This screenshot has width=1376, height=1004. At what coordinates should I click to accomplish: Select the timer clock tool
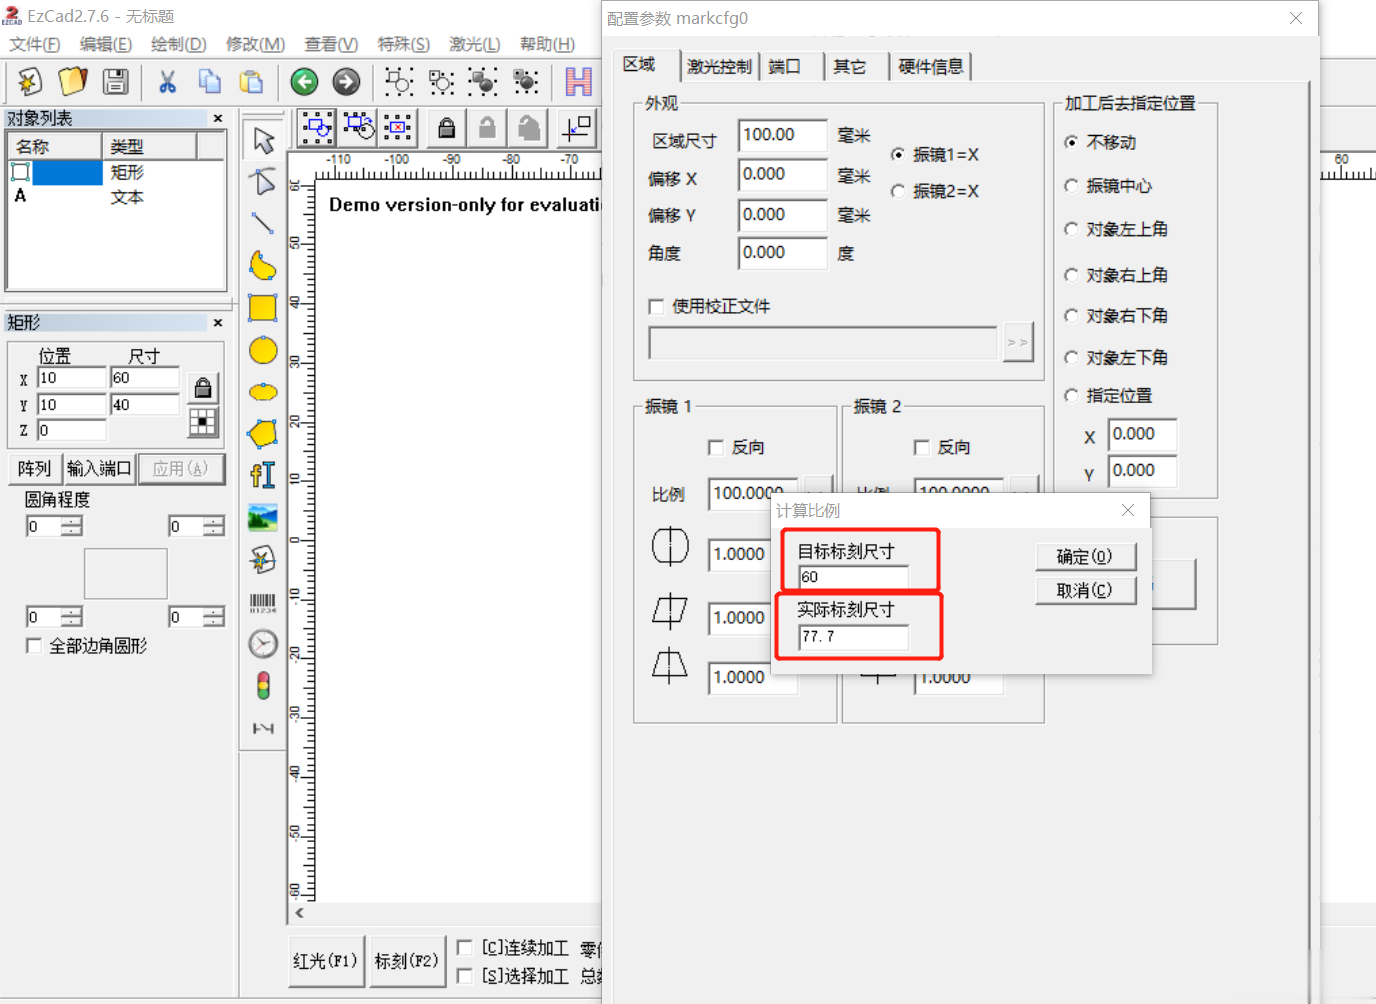point(263,644)
